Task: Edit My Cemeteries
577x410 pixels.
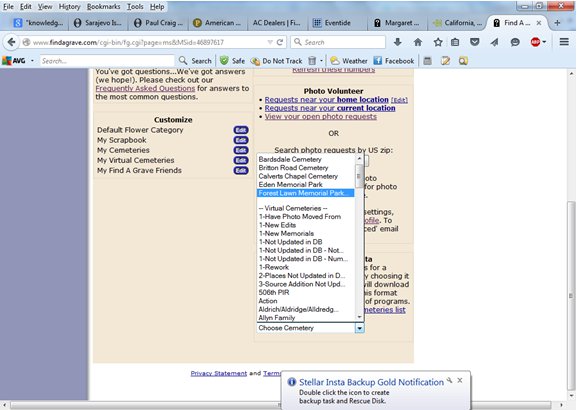Action: tap(241, 150)
